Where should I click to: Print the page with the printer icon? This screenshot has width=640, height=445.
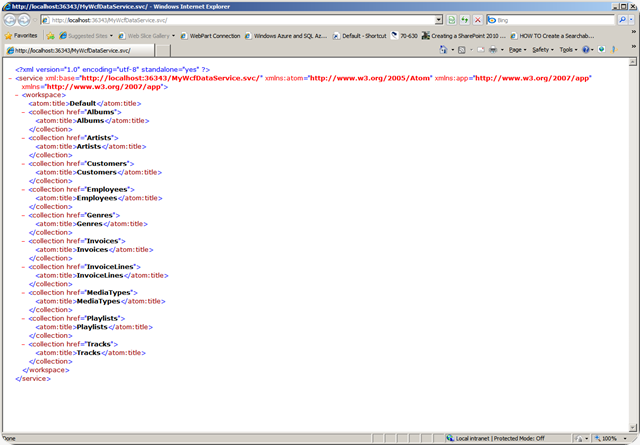[x=493, y=50]
